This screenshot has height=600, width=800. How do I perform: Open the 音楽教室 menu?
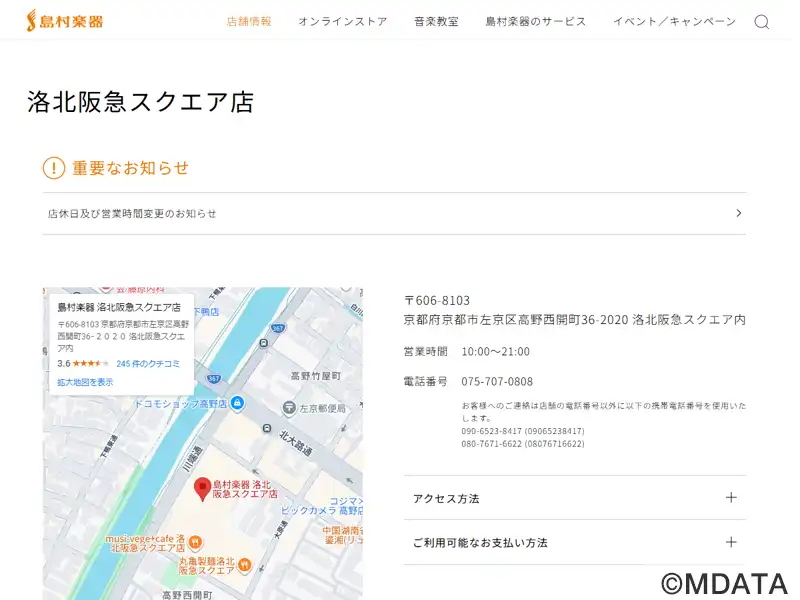pyautogui.click(x=436, y=21)
